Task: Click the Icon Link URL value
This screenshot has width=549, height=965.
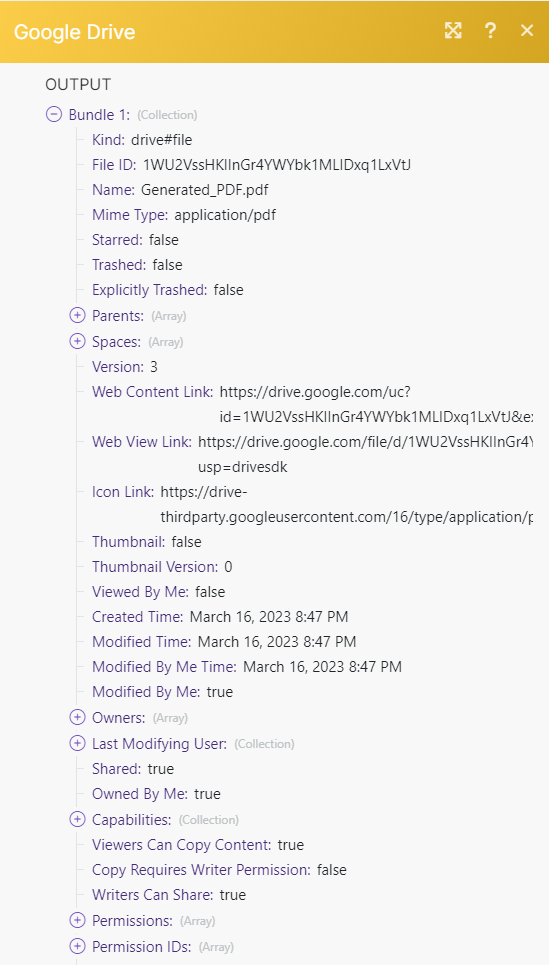Action: pyautogui.click(x=347, y=505)
